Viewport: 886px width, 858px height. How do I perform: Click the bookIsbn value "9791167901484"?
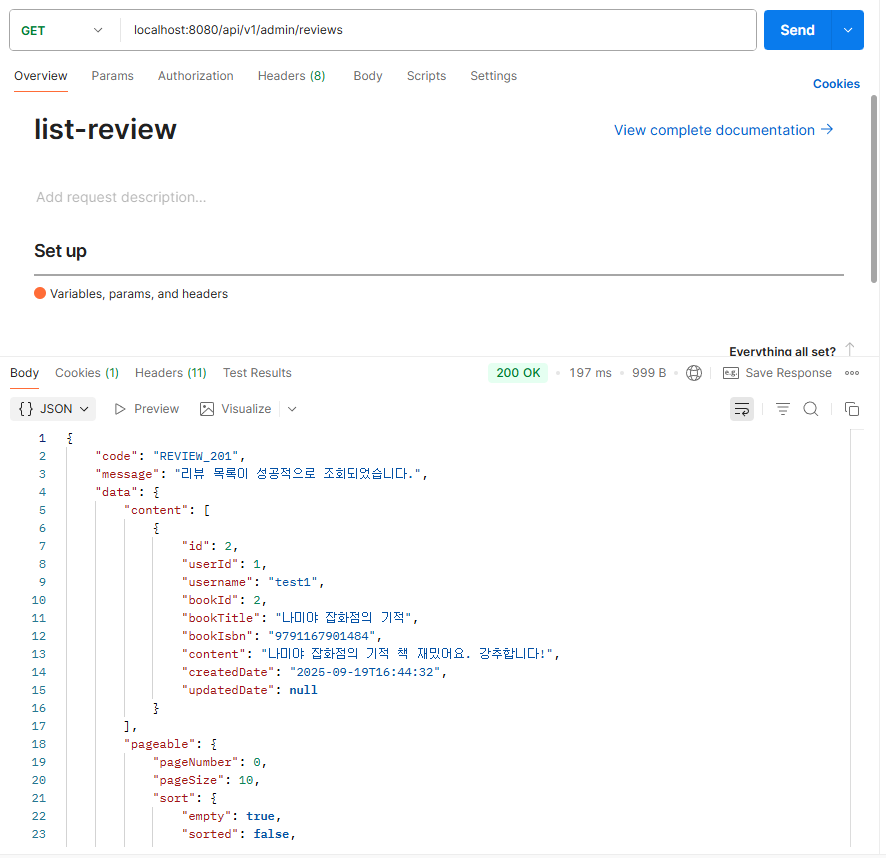(x=321, y=636)
